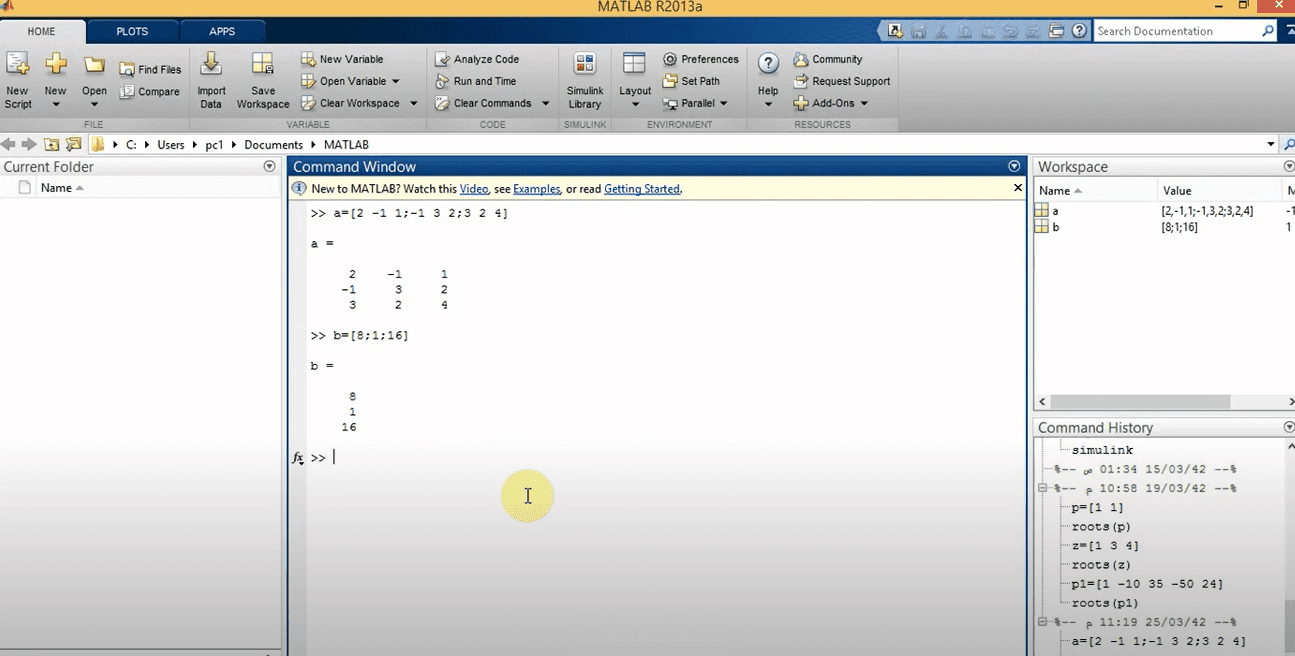Open the Getting Started link
1295x656 pixels.
[642, 189]
